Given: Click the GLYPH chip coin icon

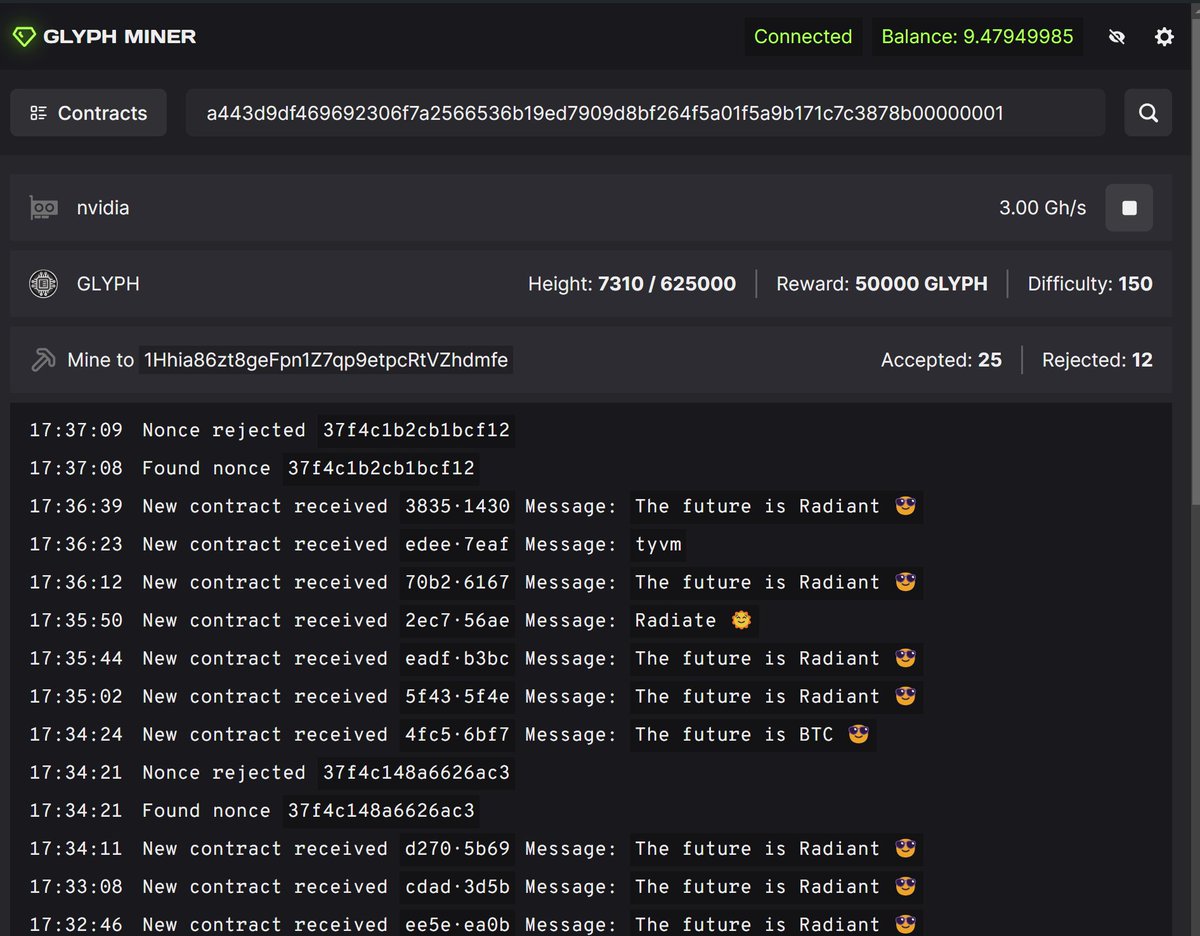Looking at the screenshot, I should (x=43, y=283).
